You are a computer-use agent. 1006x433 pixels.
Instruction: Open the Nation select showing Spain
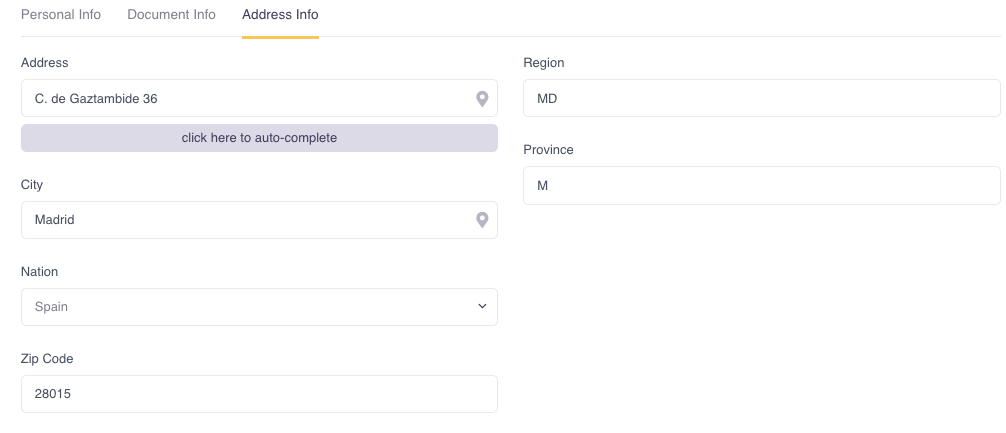(259, 307)
